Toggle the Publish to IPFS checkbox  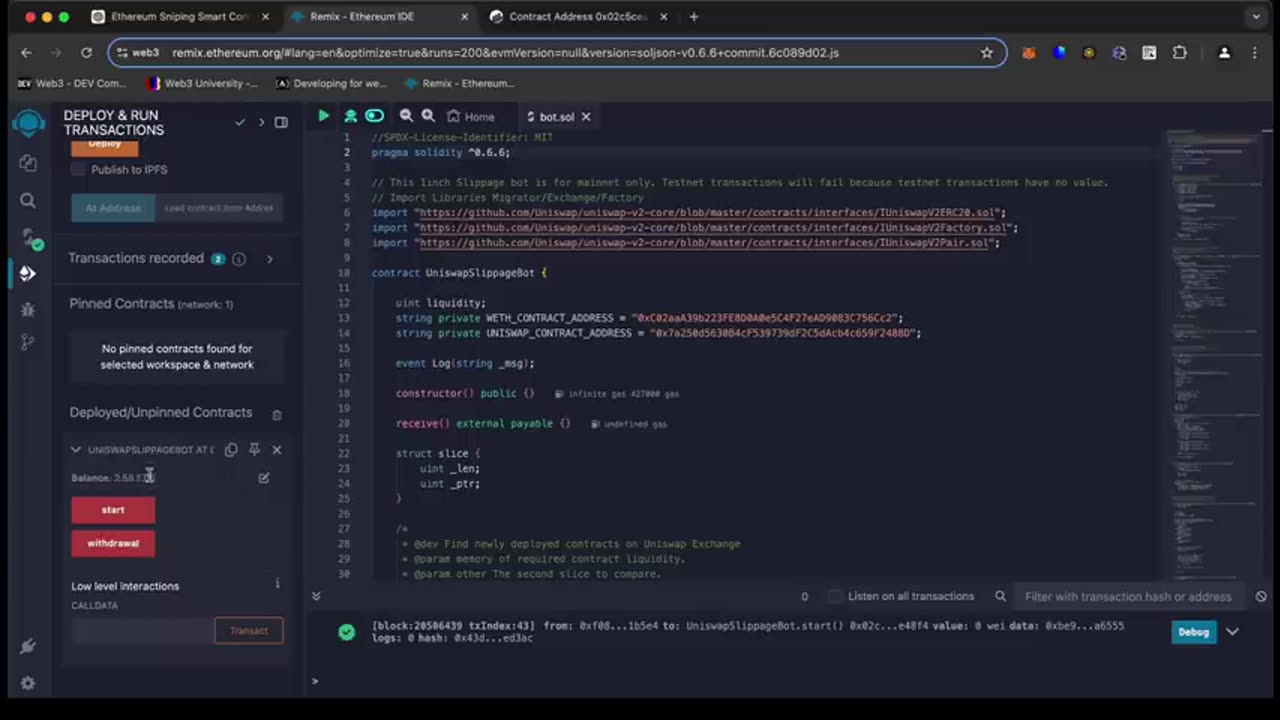coord(79,169)
